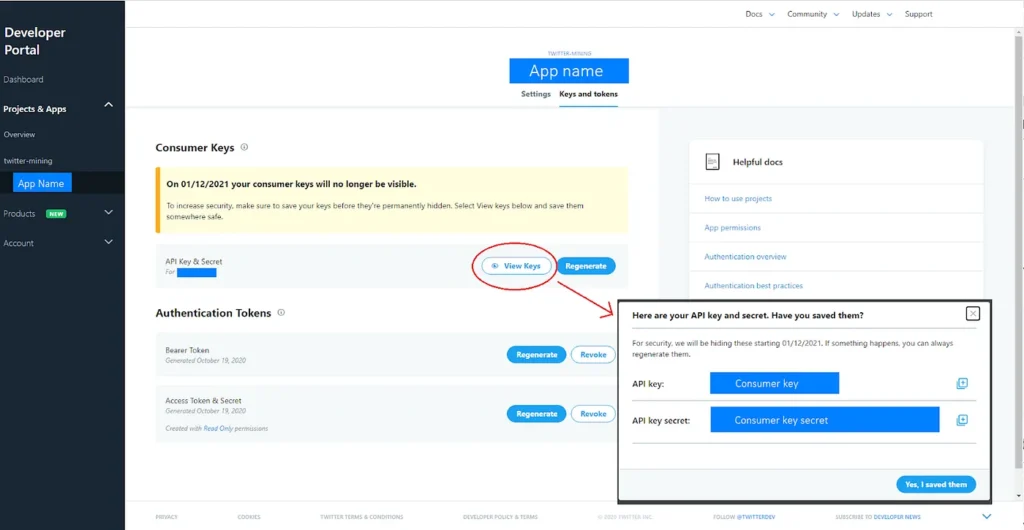Screen dimensions: 1024x530
Task: Collapse the Projects & Apps sidebar section
Action: [x=108, y=105]
